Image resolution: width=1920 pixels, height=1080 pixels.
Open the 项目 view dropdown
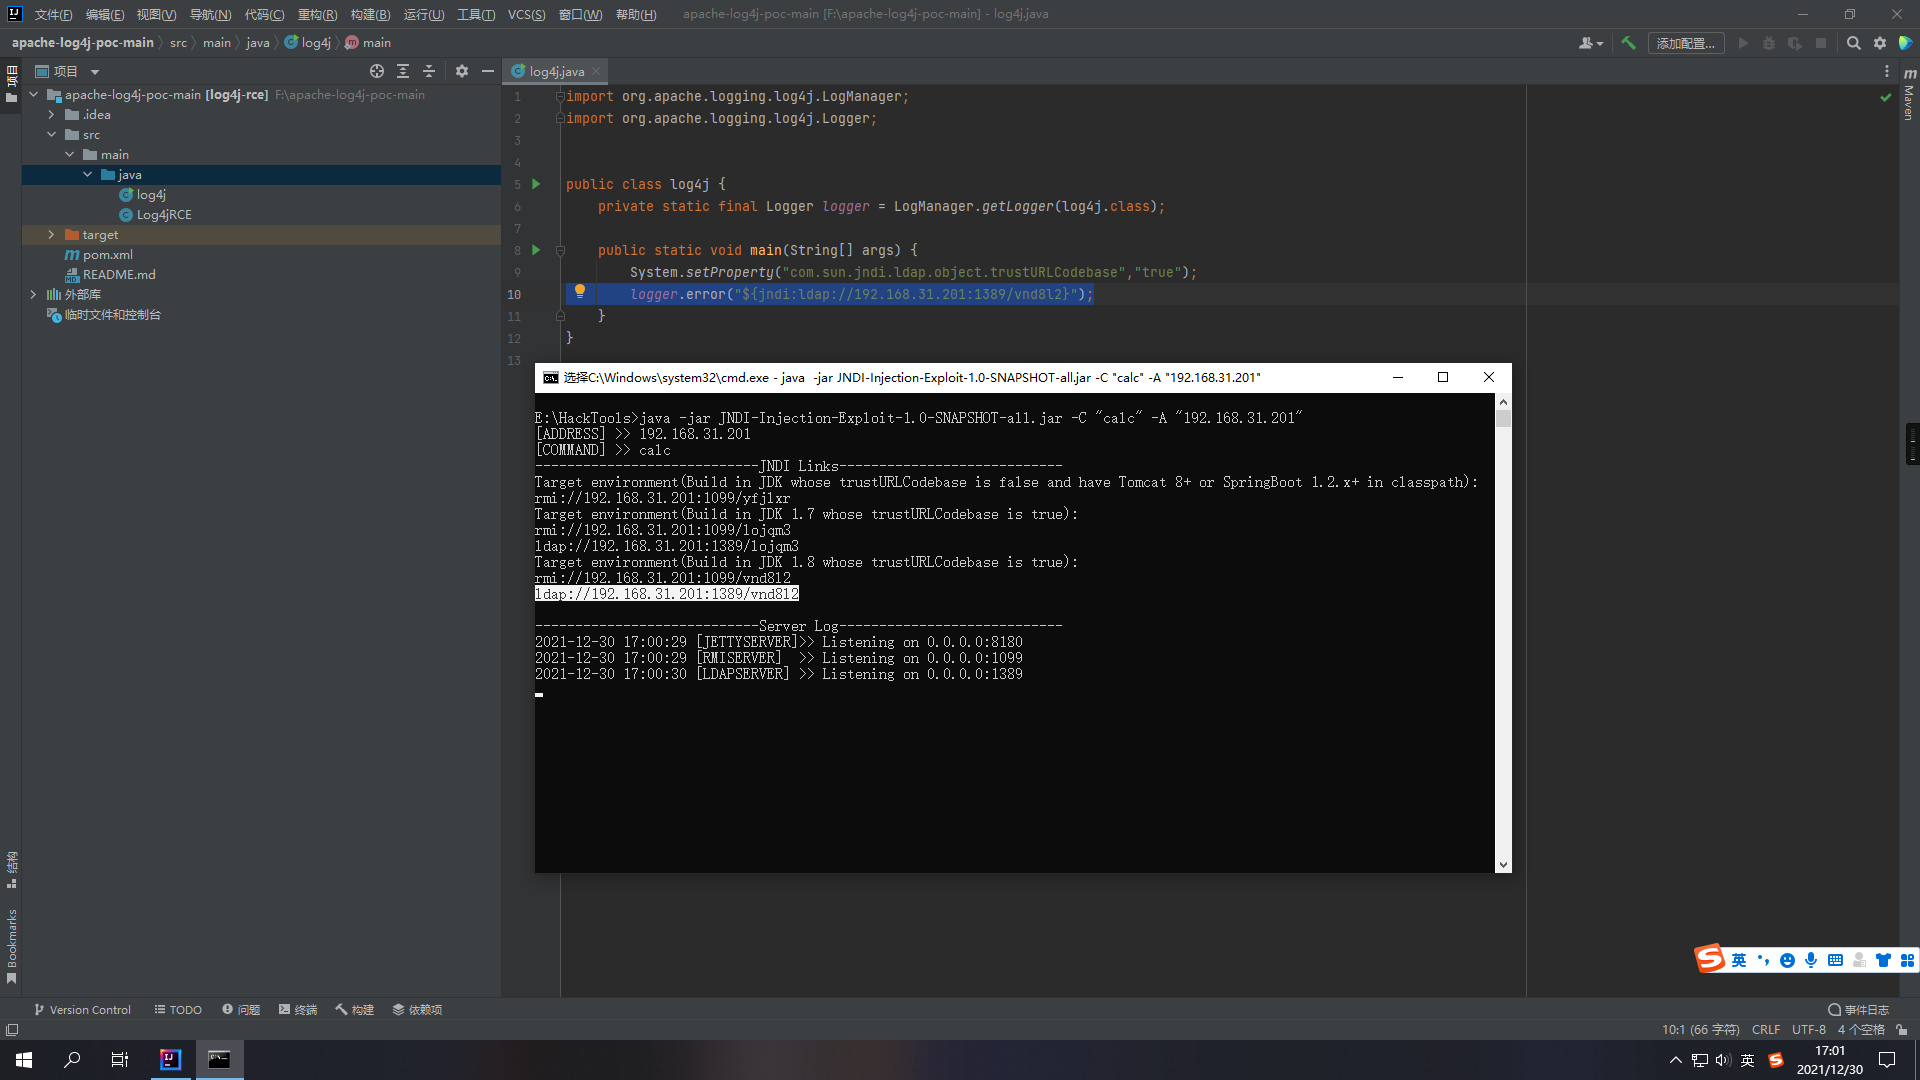tap(95, 71)
